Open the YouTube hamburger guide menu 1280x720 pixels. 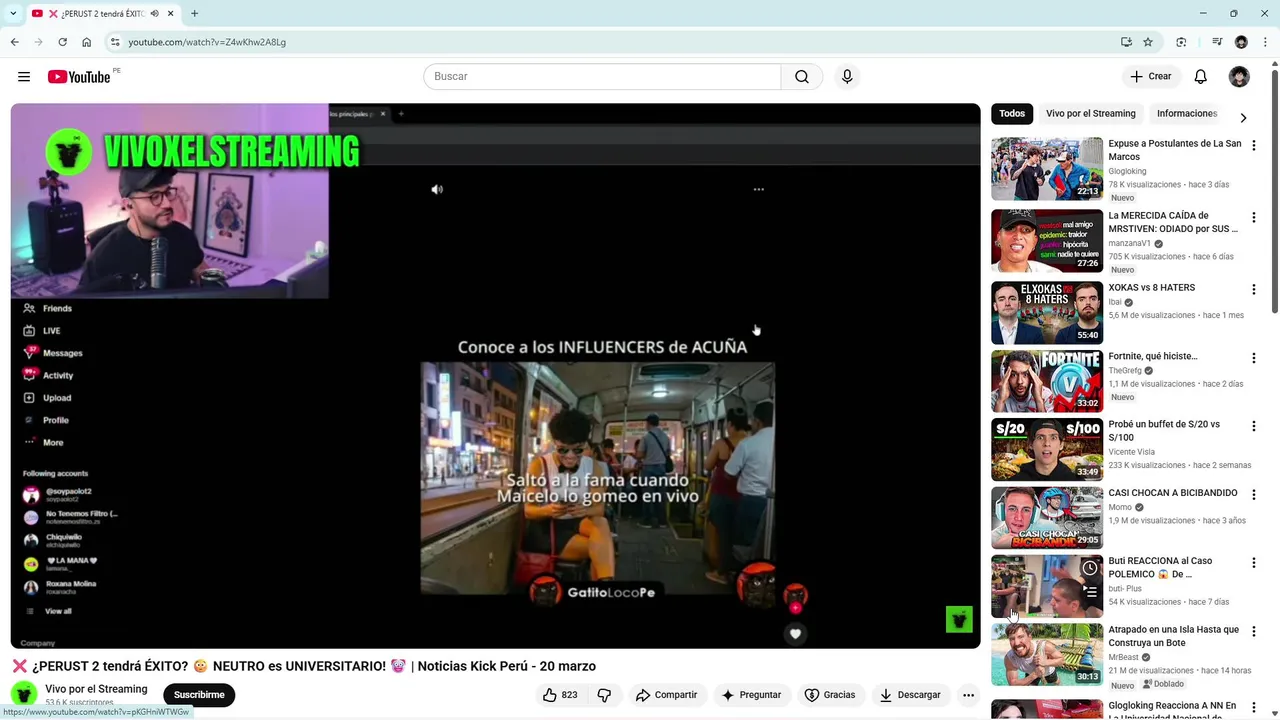[24, 77]
